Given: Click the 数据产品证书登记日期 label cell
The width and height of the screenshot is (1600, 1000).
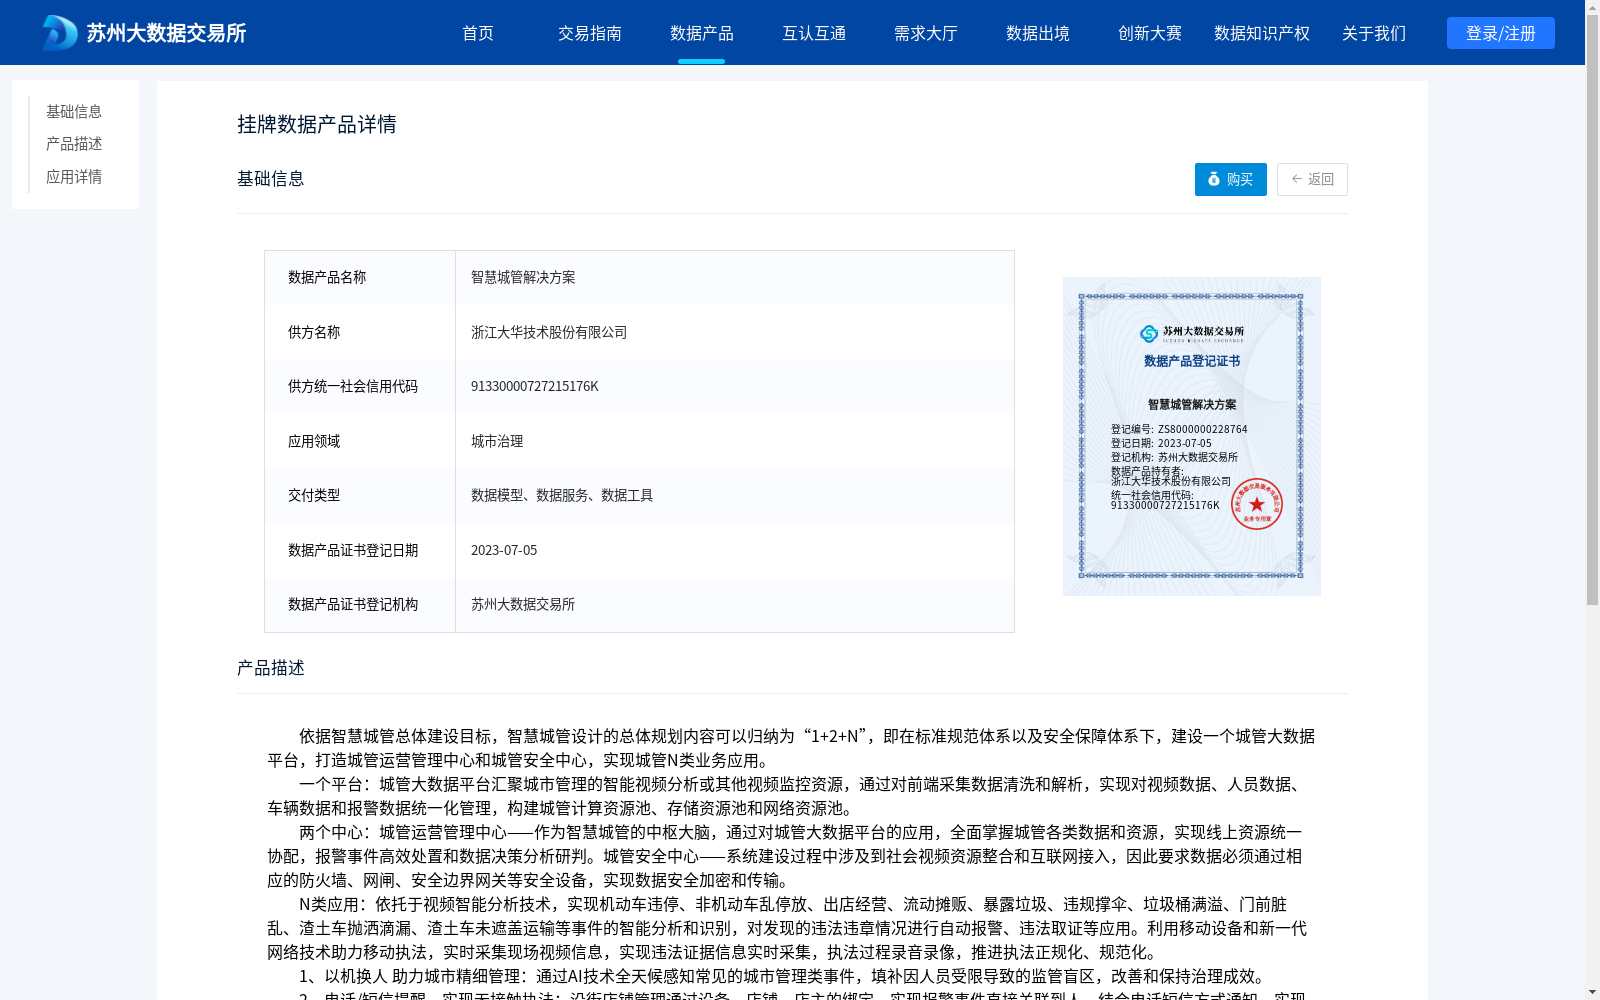Looking at the screenshot, I should 360,550.
